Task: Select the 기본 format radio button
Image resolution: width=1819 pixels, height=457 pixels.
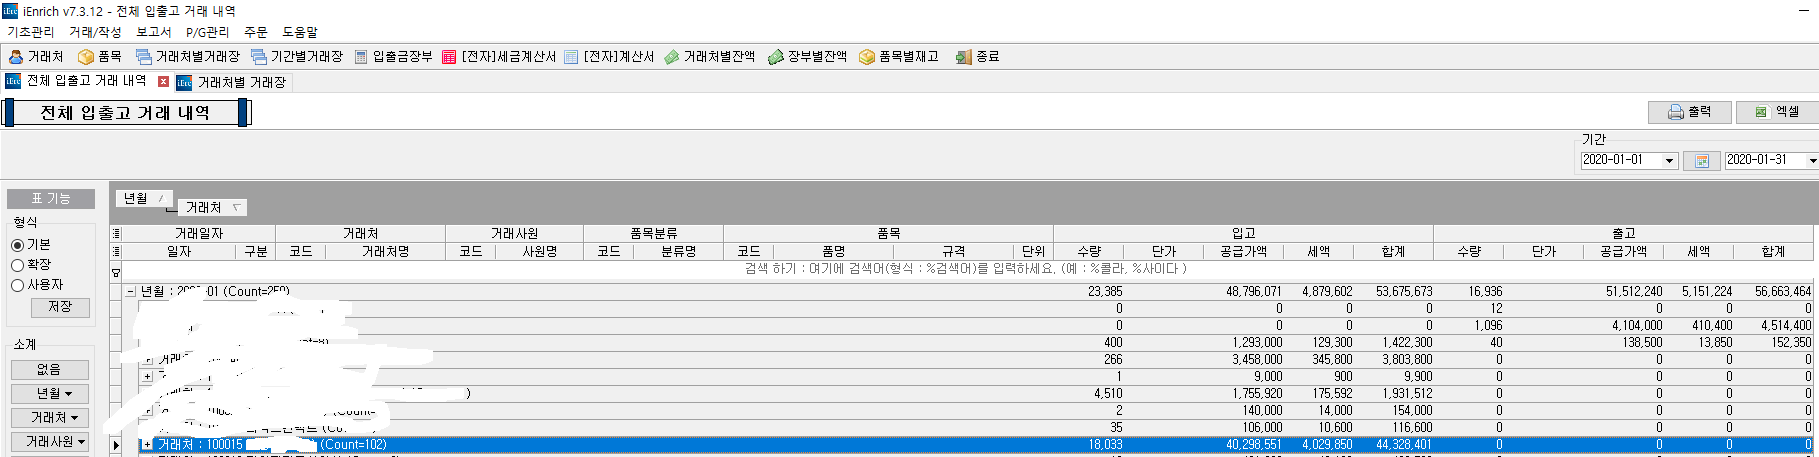Action: (x=17, y=245)
